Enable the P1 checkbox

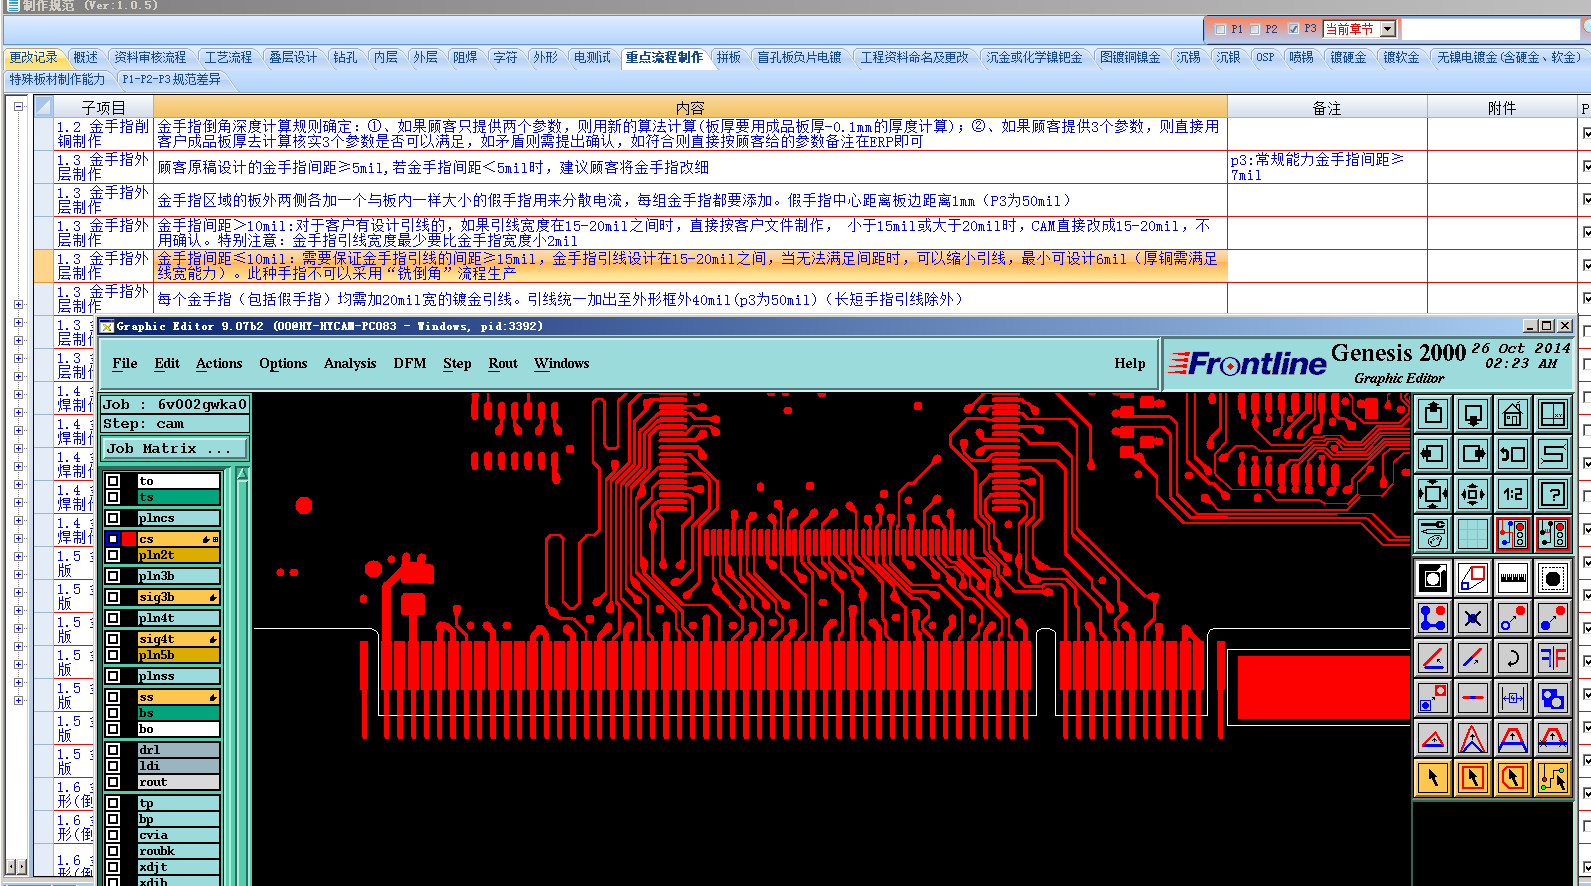click(1220, 29)
